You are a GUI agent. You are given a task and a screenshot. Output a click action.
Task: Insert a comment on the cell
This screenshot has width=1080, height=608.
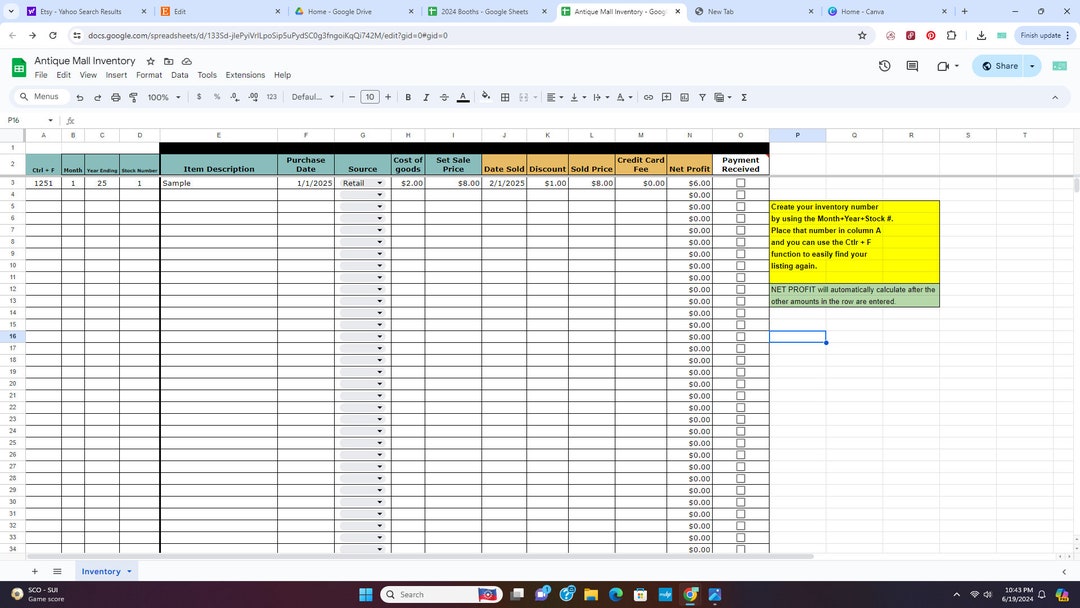(x=667, y=97)
